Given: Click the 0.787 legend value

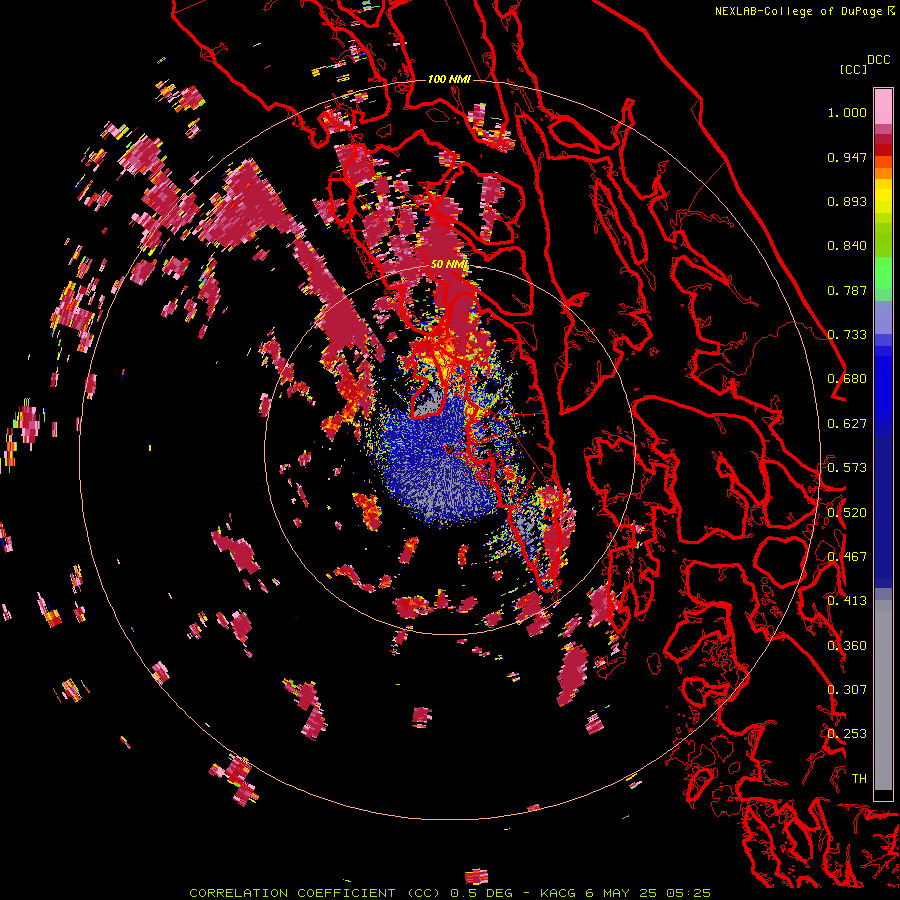Looking at the screenshot, I should pos(847,290).
